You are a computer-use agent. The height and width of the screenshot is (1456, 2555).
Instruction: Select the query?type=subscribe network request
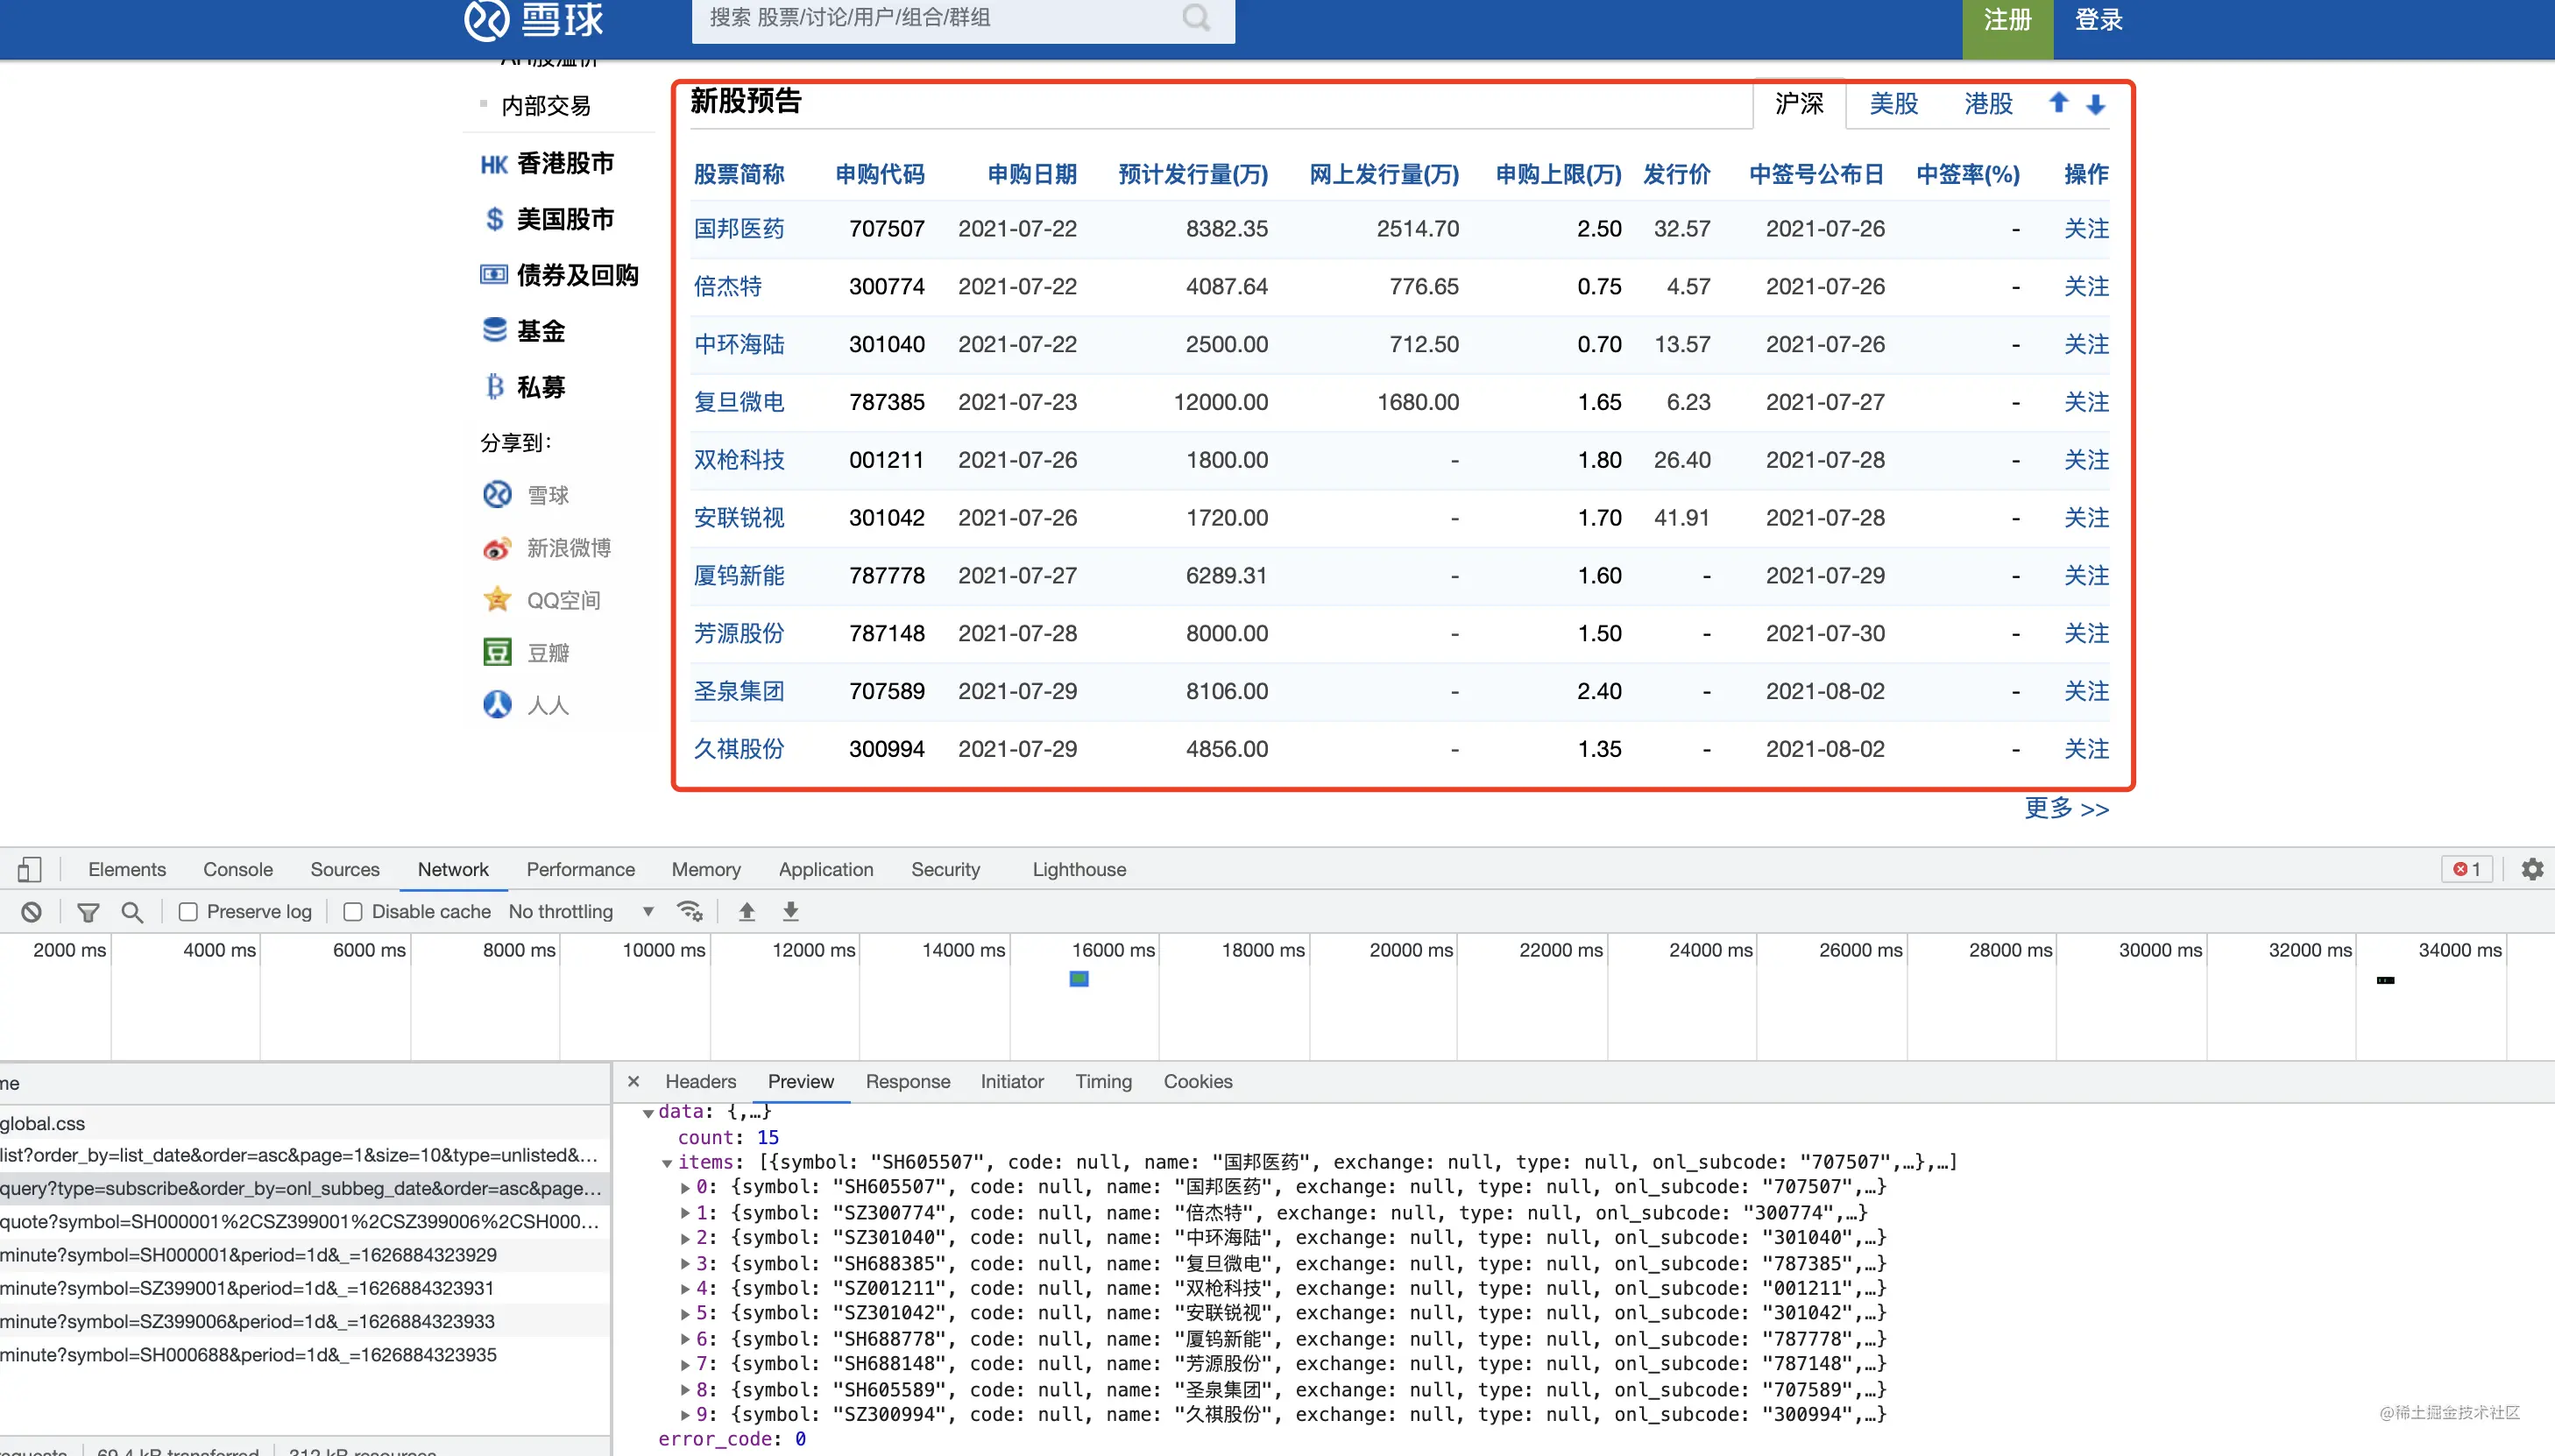305,1188
